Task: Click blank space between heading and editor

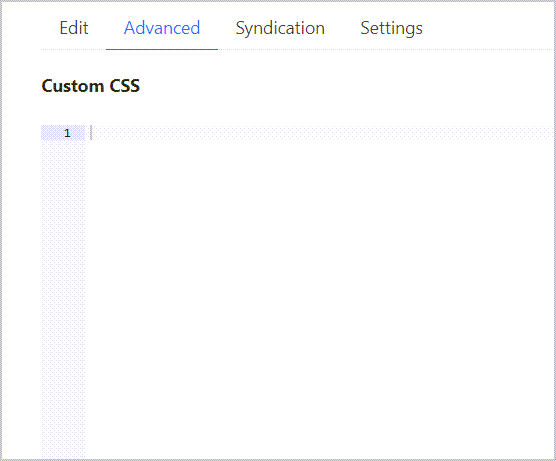Action: pyautogui.click(x=298, y=110)
